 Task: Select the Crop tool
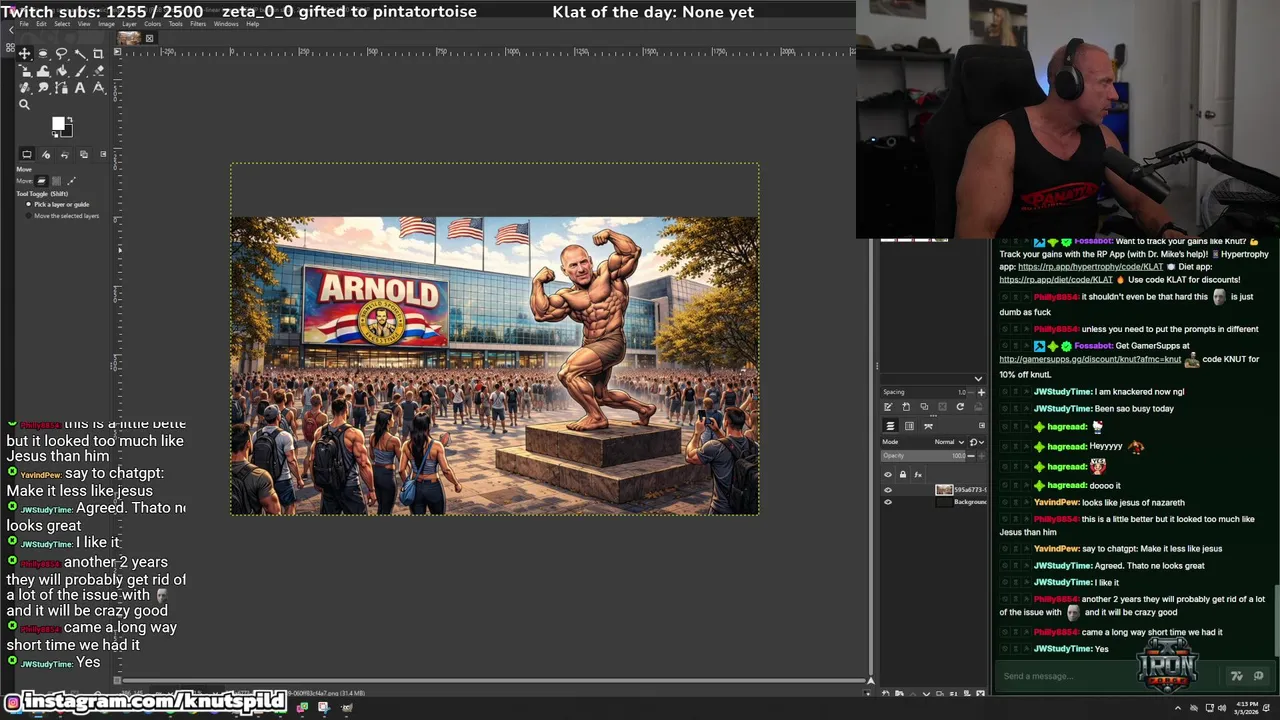point(98,53)
